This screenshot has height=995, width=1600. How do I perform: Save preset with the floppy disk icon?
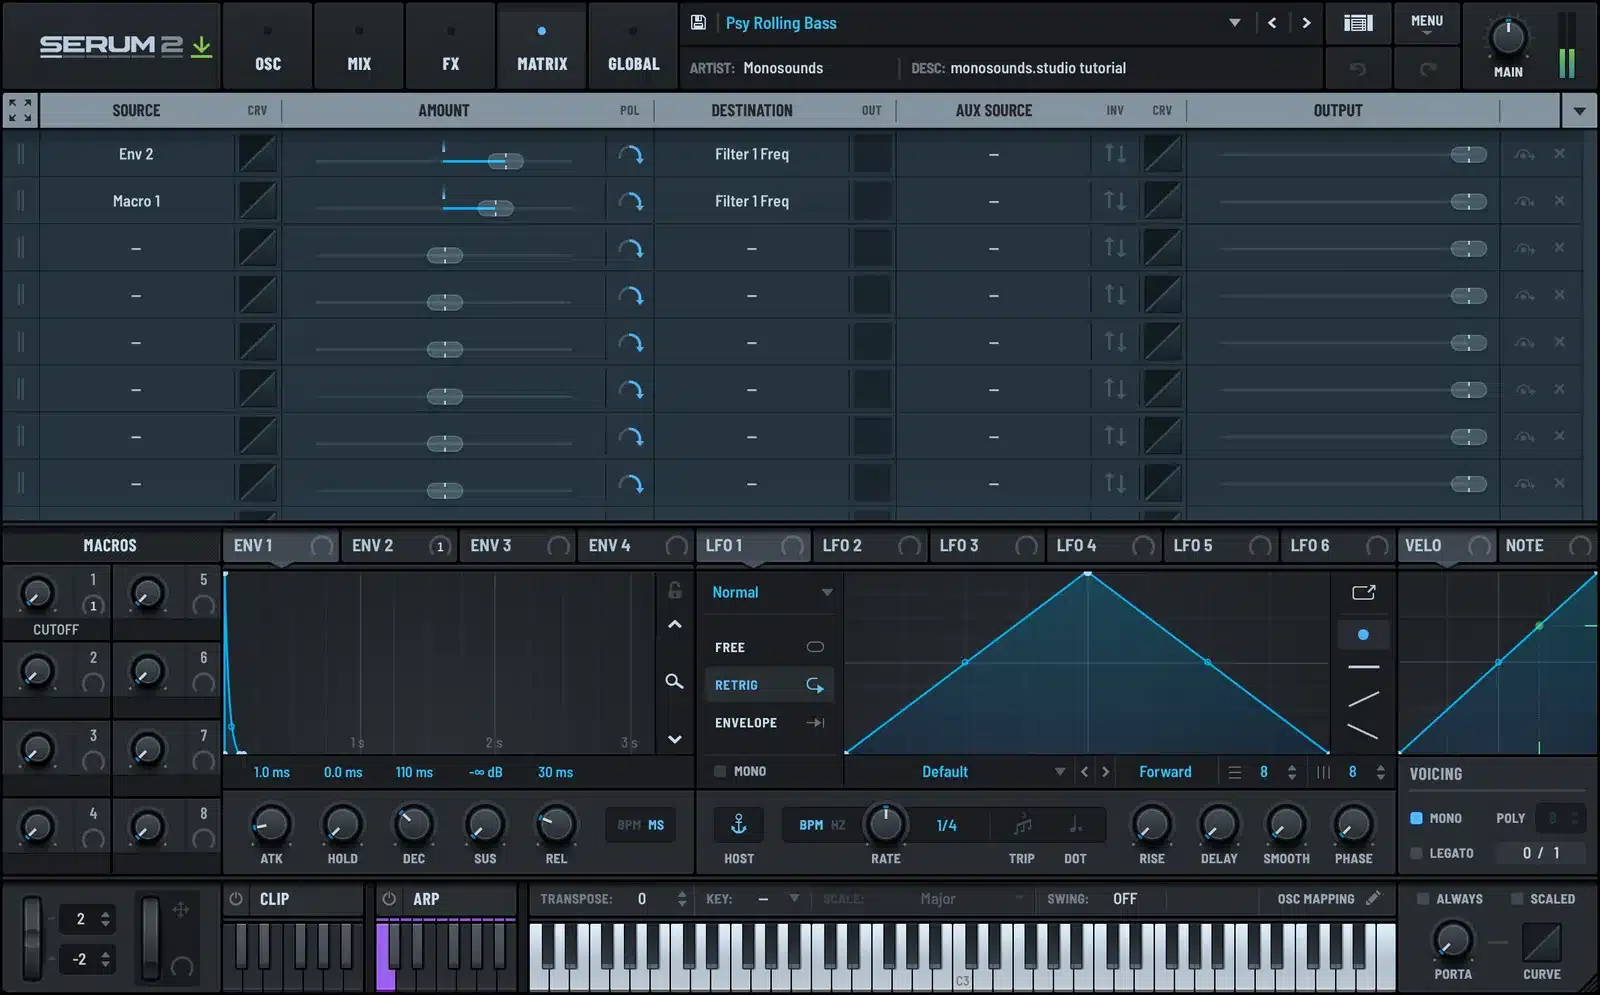pos(698,22)
